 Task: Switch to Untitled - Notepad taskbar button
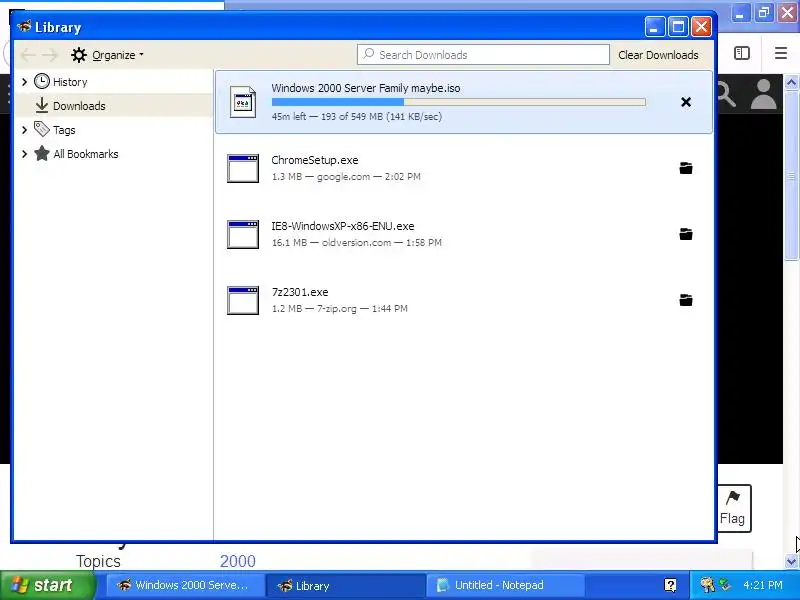pos(505,585)
